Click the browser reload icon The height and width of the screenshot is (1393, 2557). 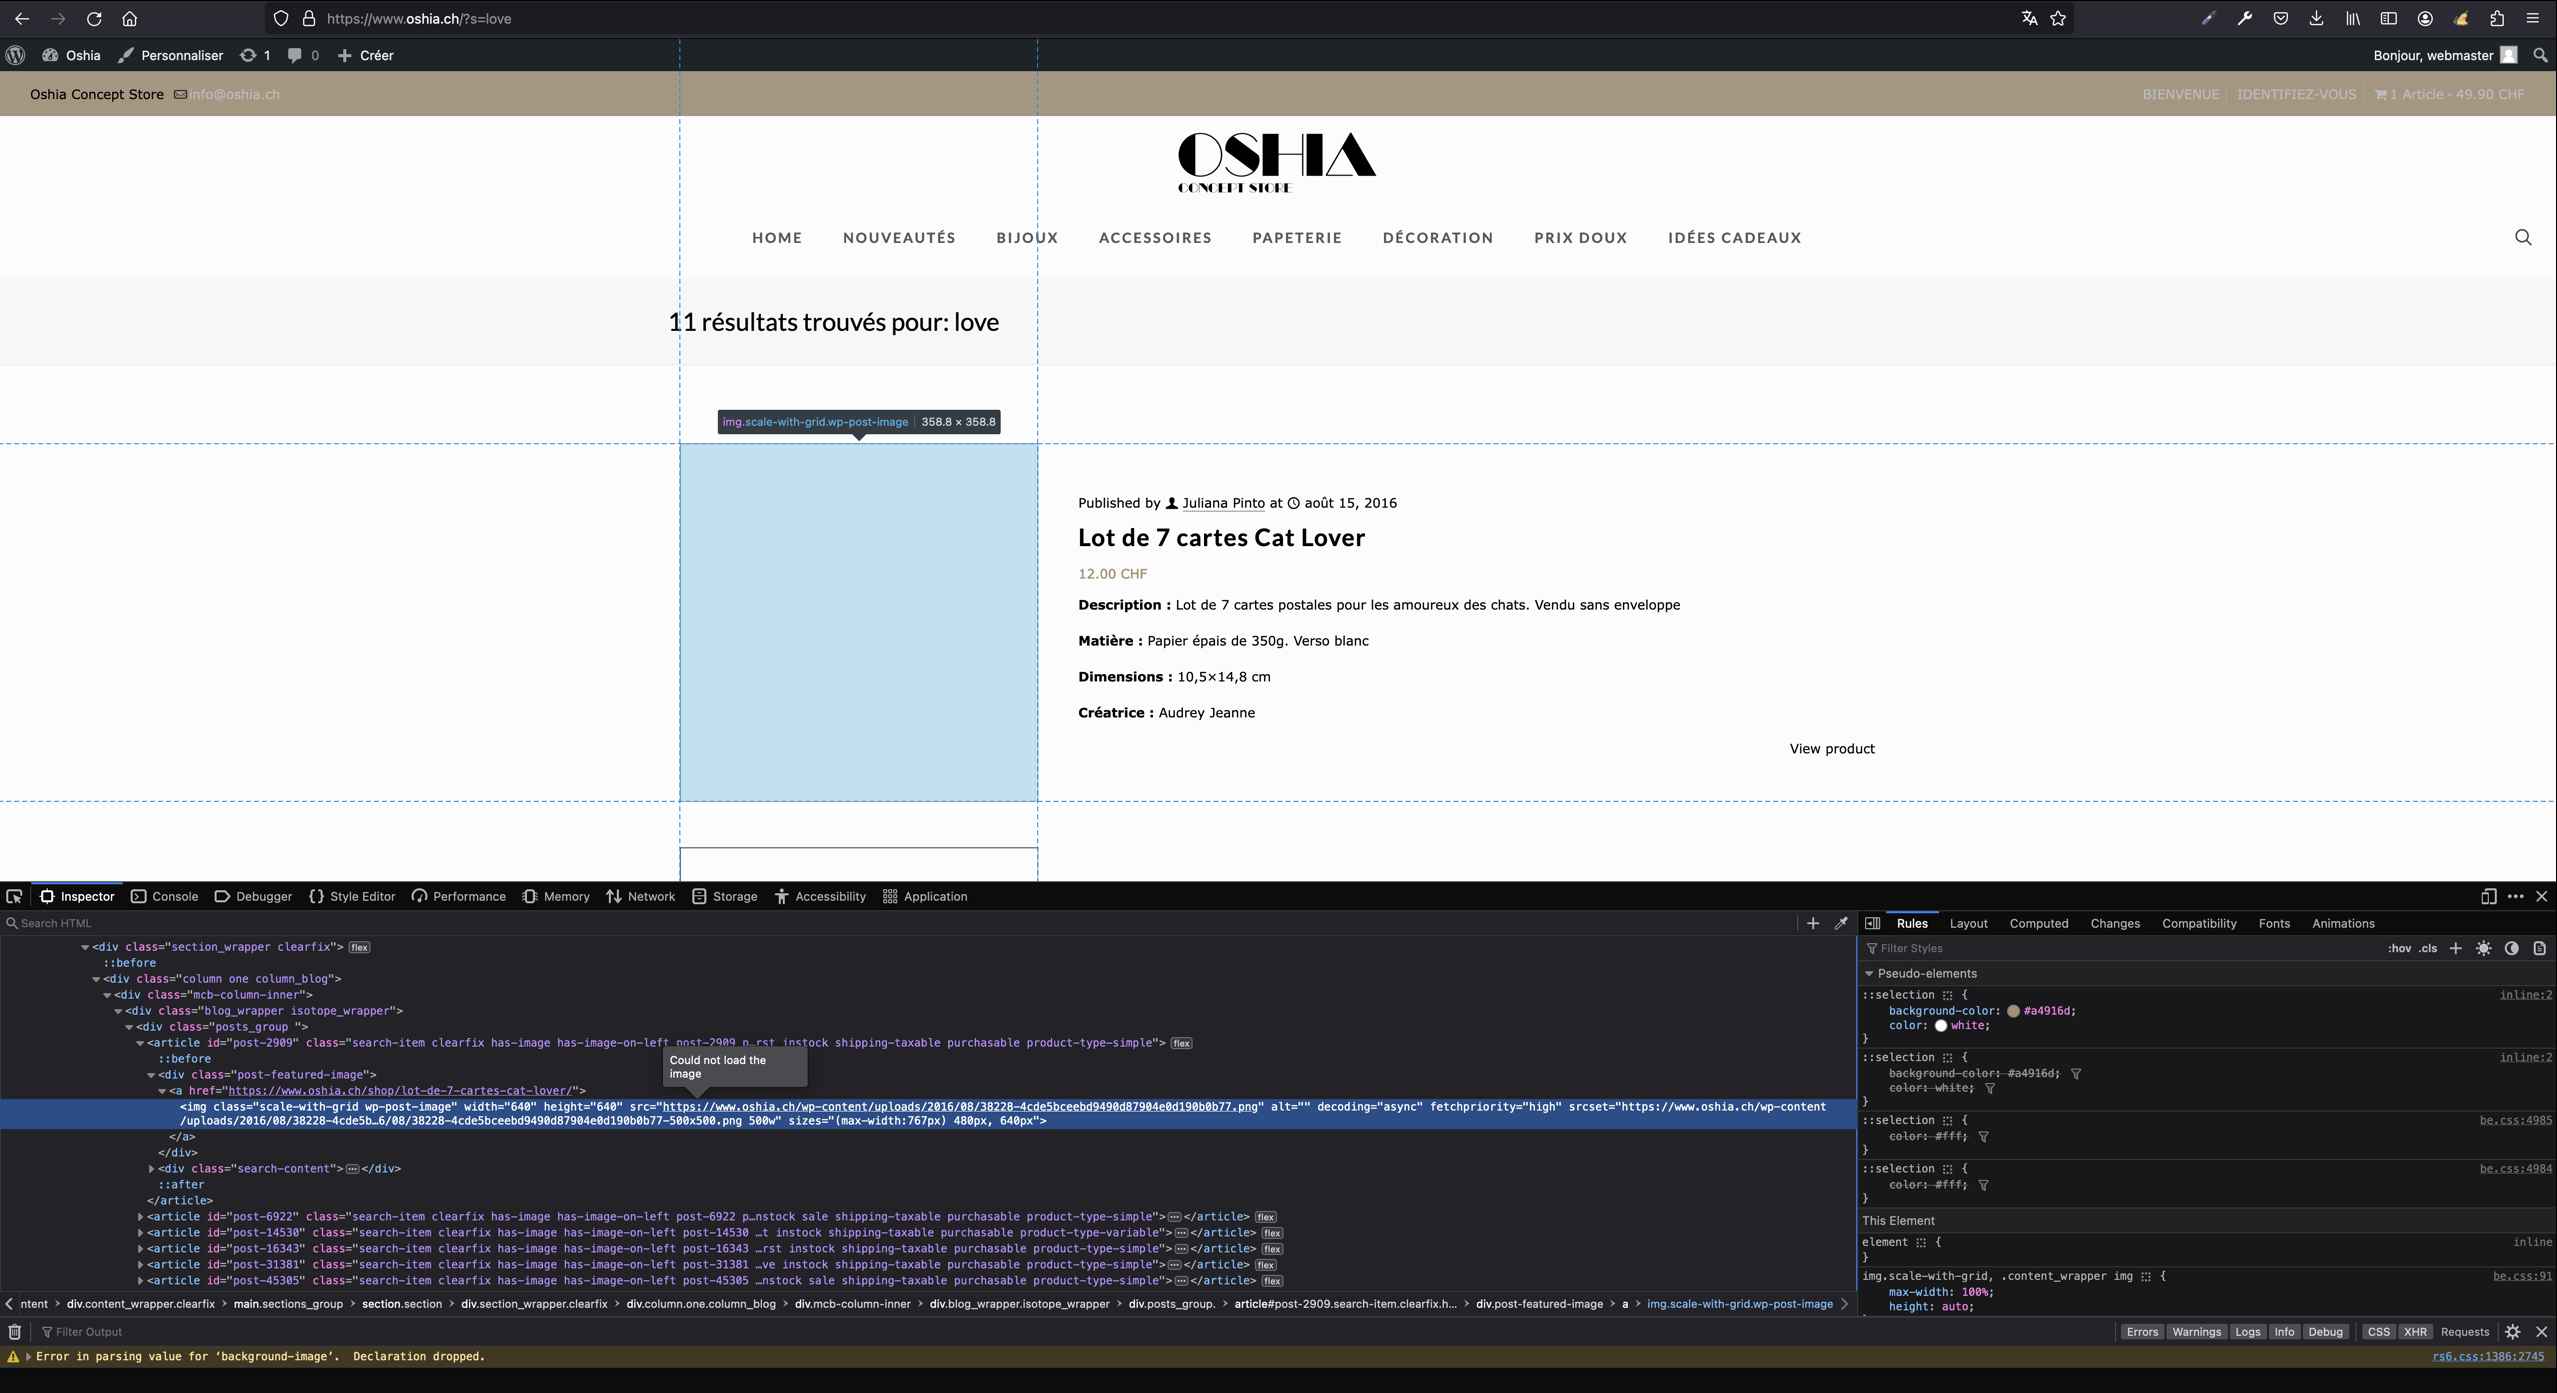94,18
